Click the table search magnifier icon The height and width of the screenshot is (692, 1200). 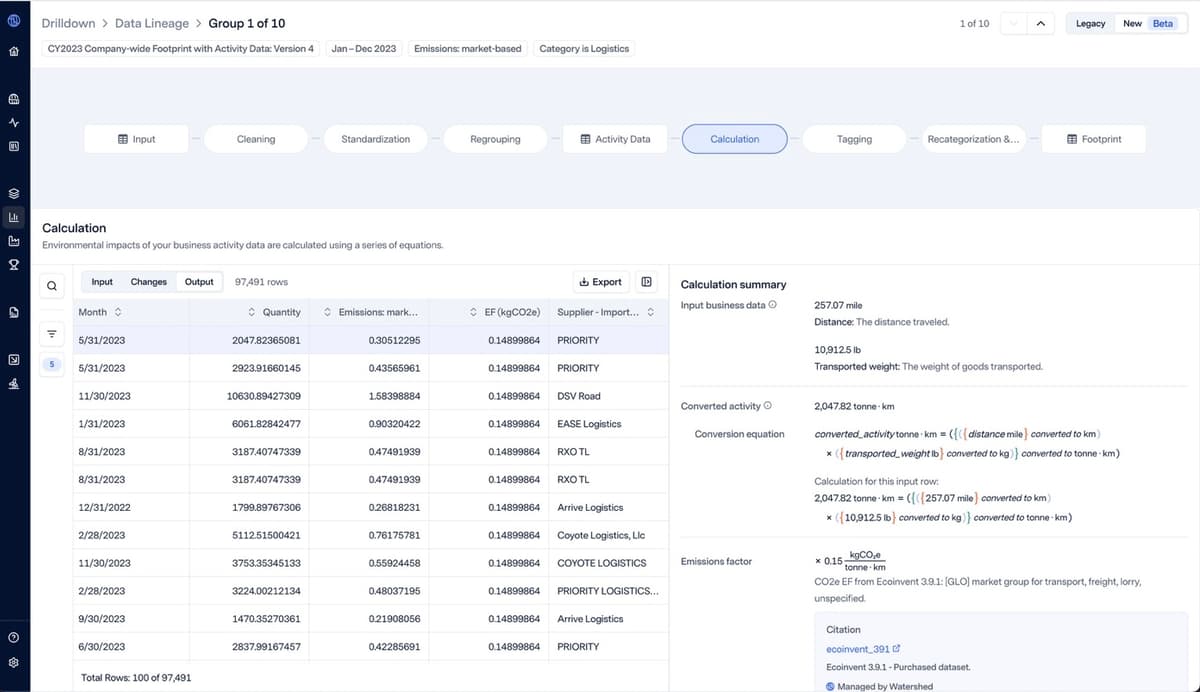51,287
